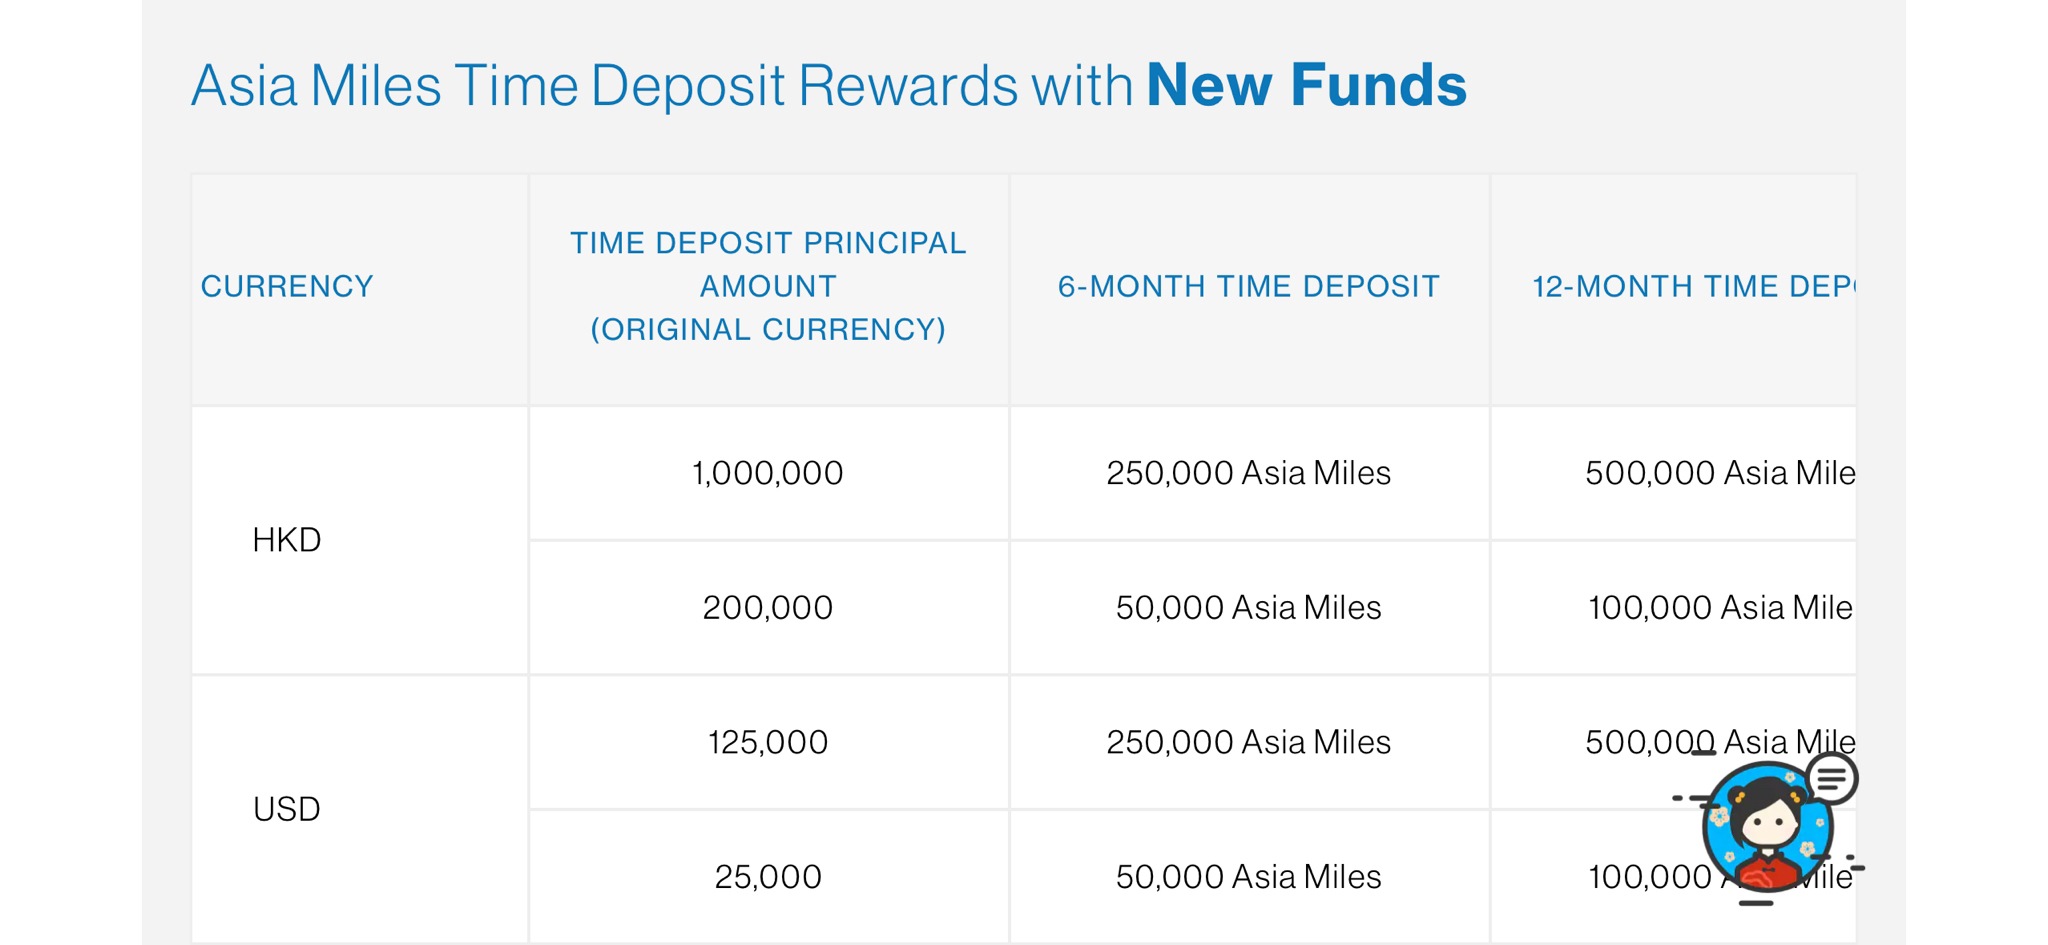Click the 200,000 principal amount cell

768,608
